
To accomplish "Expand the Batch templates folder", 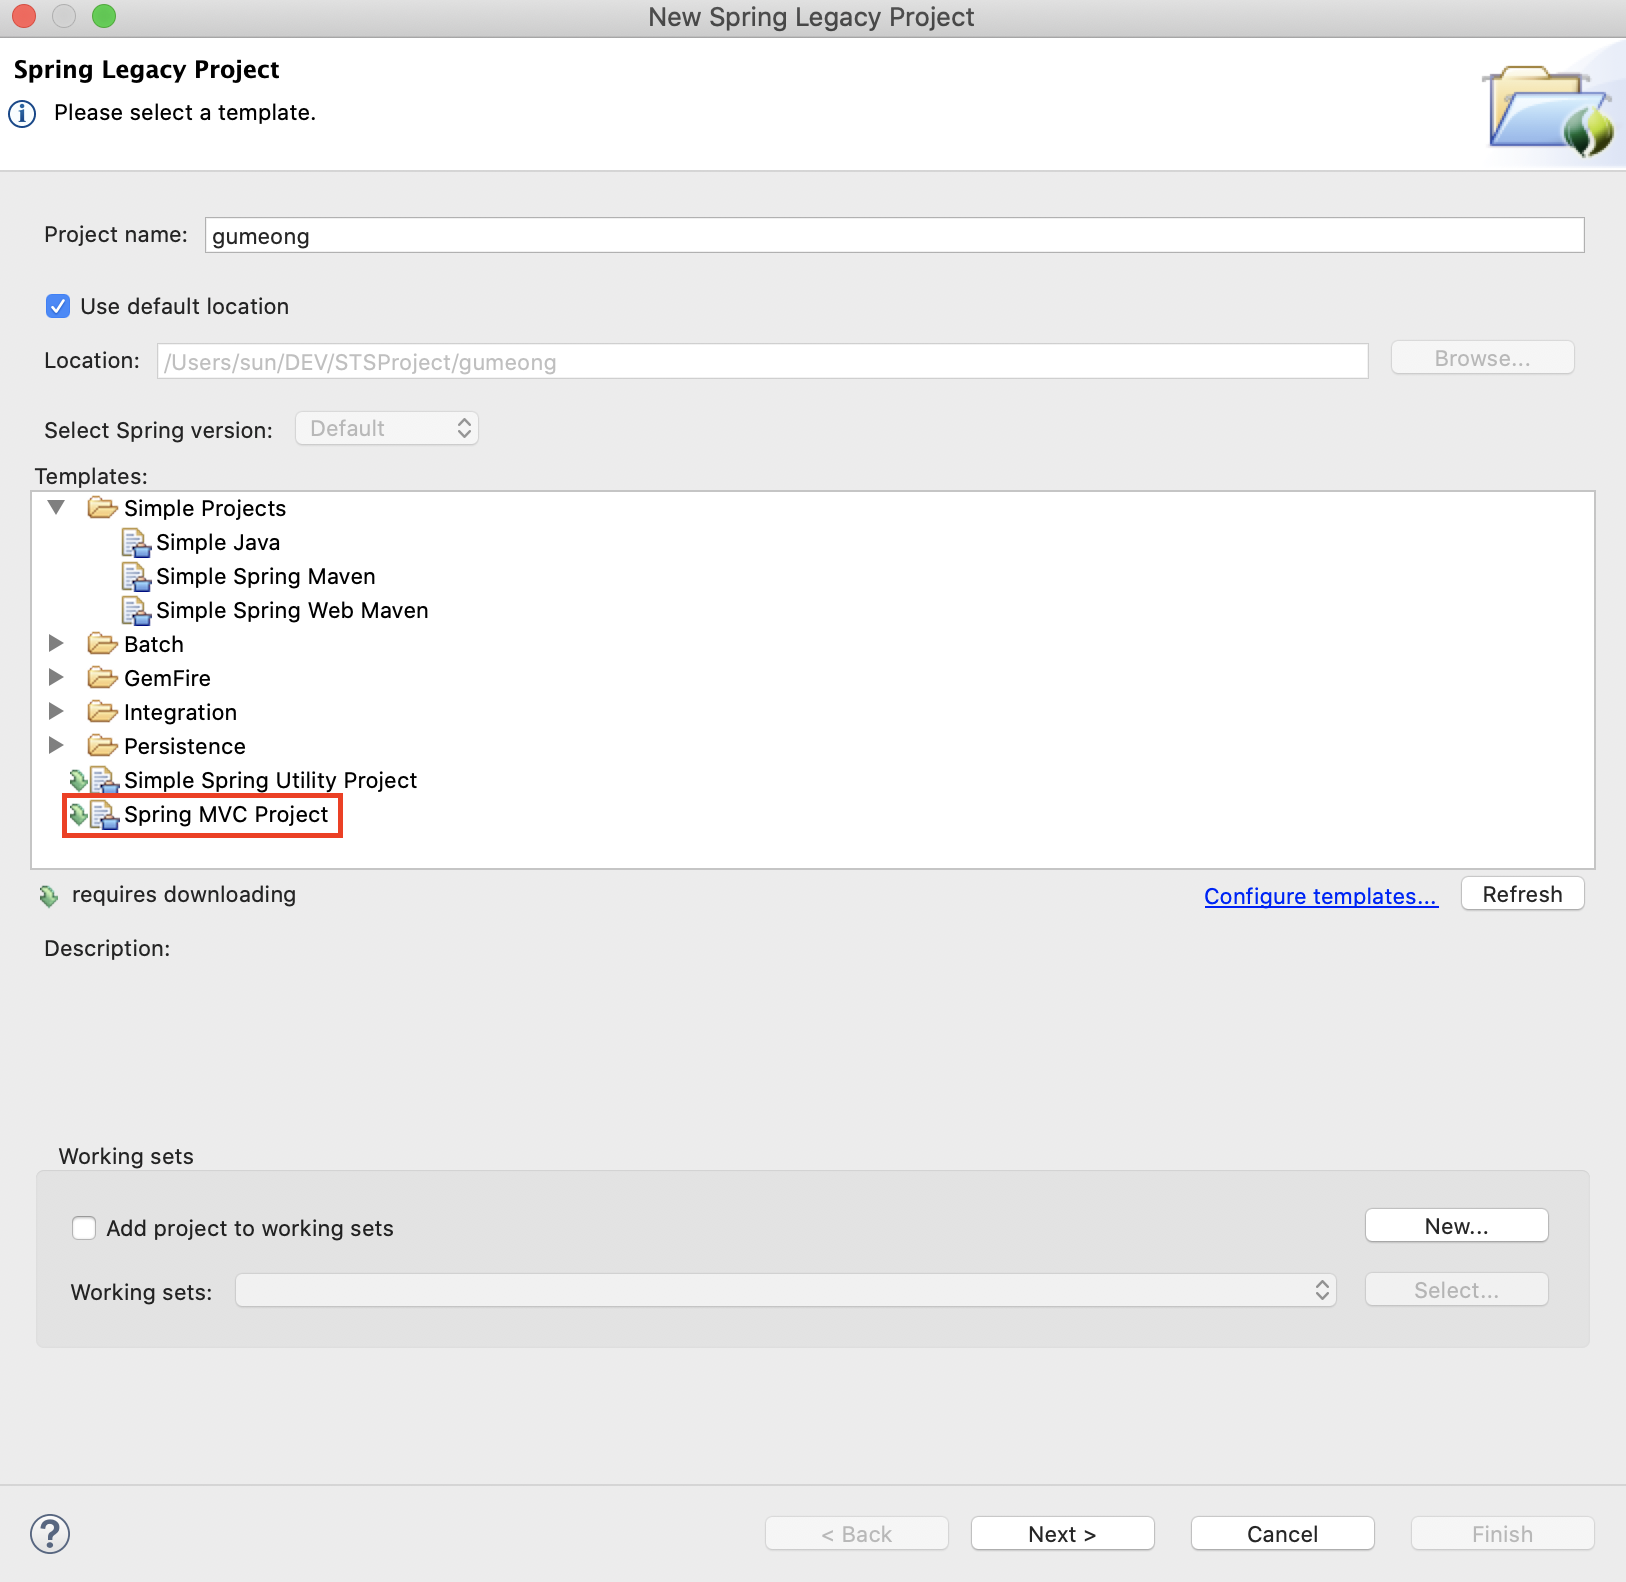I will 56,643.
